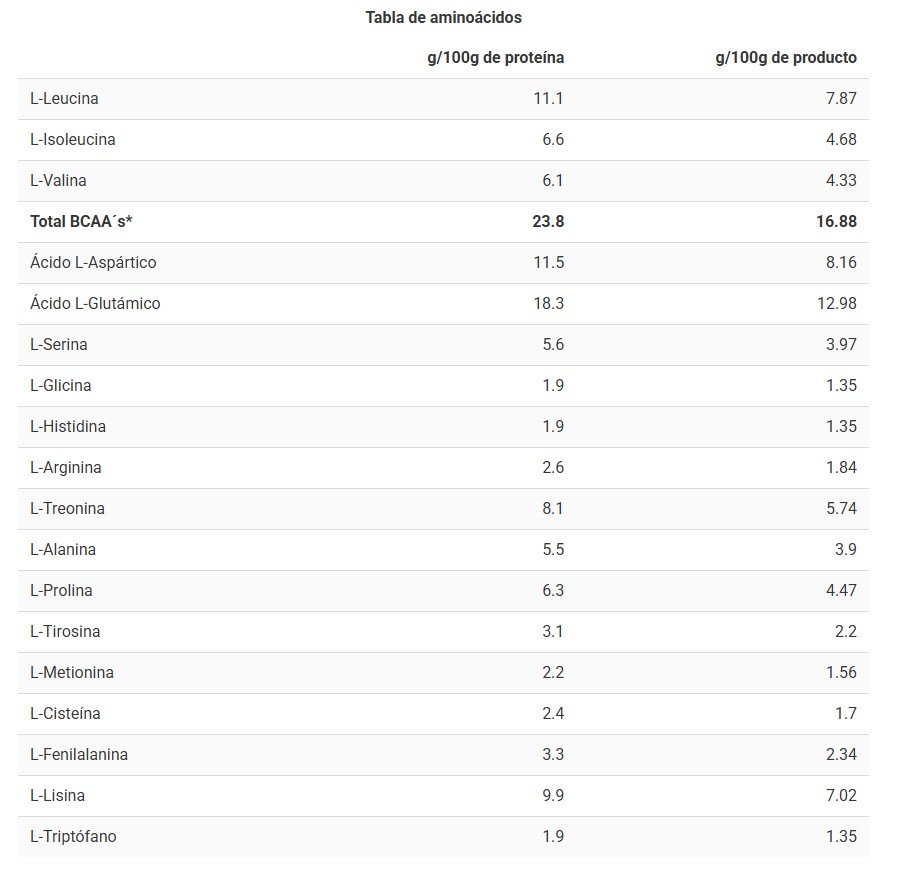Select the L-Prolina row label
907x876 pixels.
(x=61, y=591)
